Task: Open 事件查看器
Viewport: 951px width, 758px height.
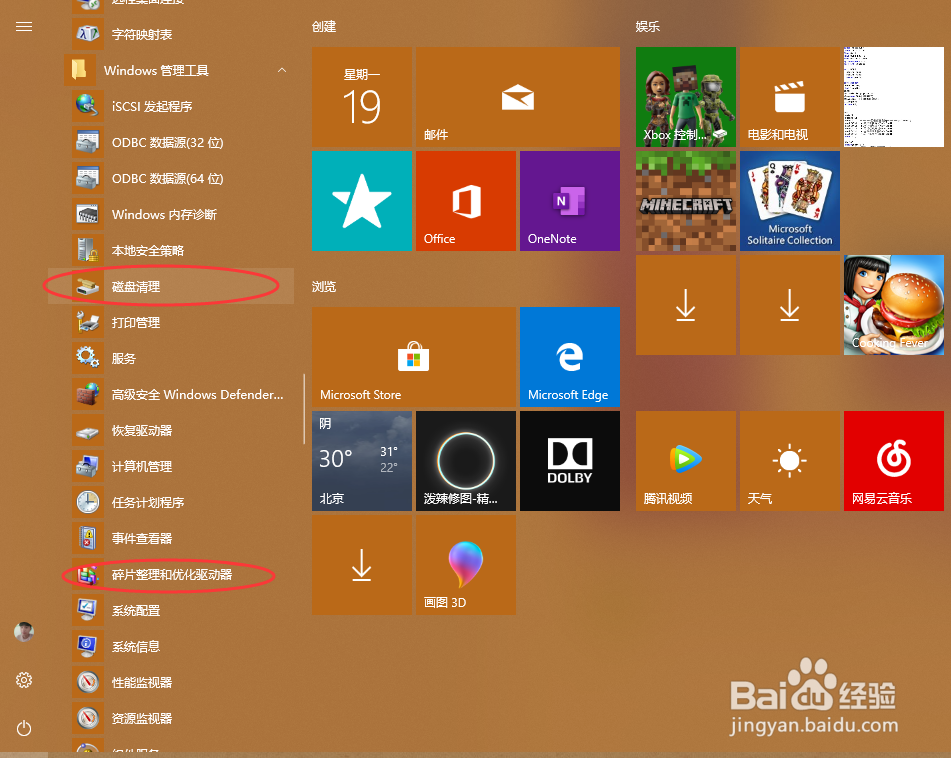Action: (x=172, y=538)
